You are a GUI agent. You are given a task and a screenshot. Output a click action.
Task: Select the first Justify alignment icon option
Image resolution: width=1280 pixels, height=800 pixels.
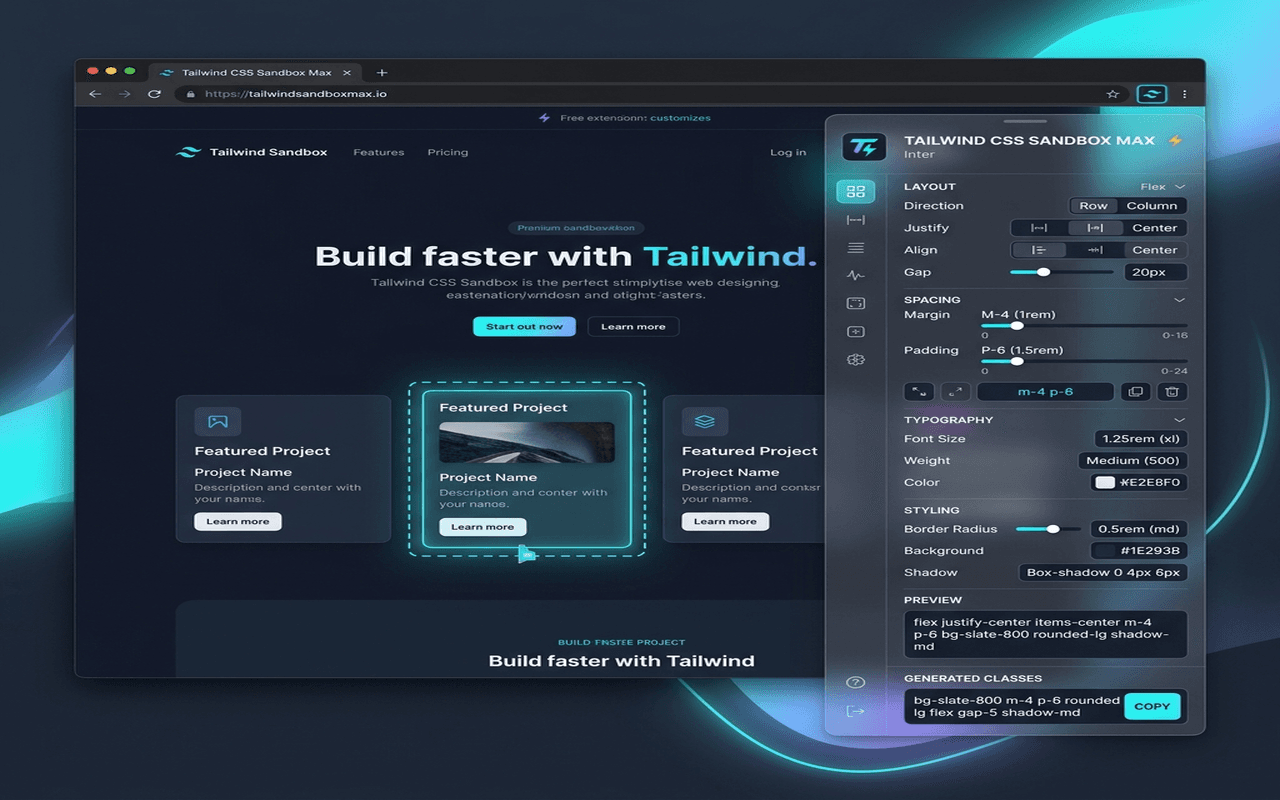(x=1039, y=228)
